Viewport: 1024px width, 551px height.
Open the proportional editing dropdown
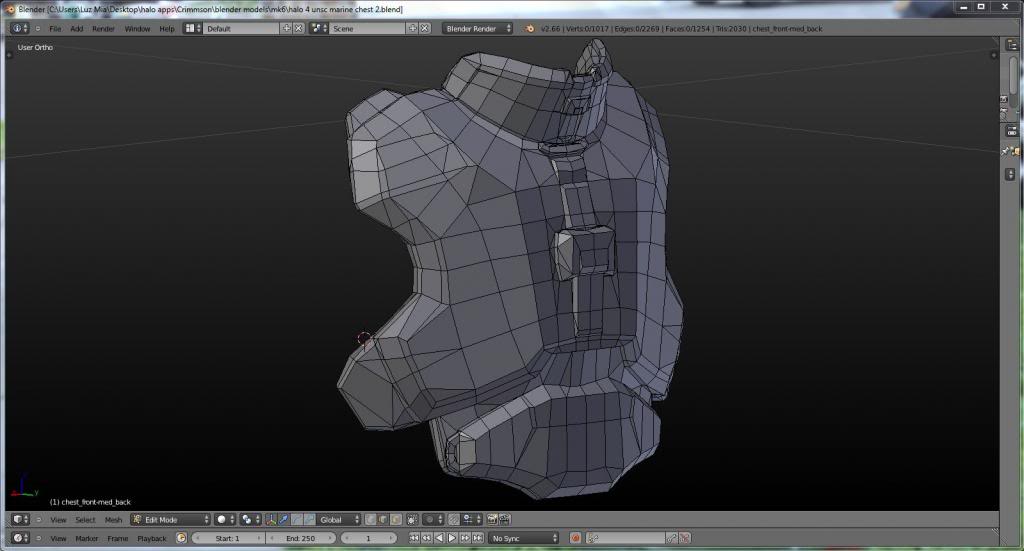433,520
